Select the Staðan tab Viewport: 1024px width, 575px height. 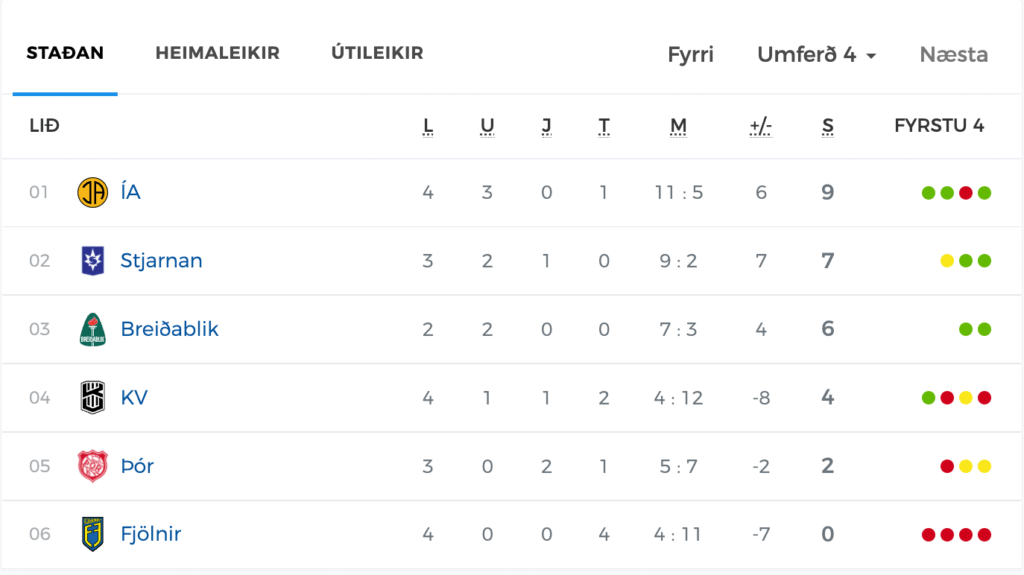(x=65, y=53)
